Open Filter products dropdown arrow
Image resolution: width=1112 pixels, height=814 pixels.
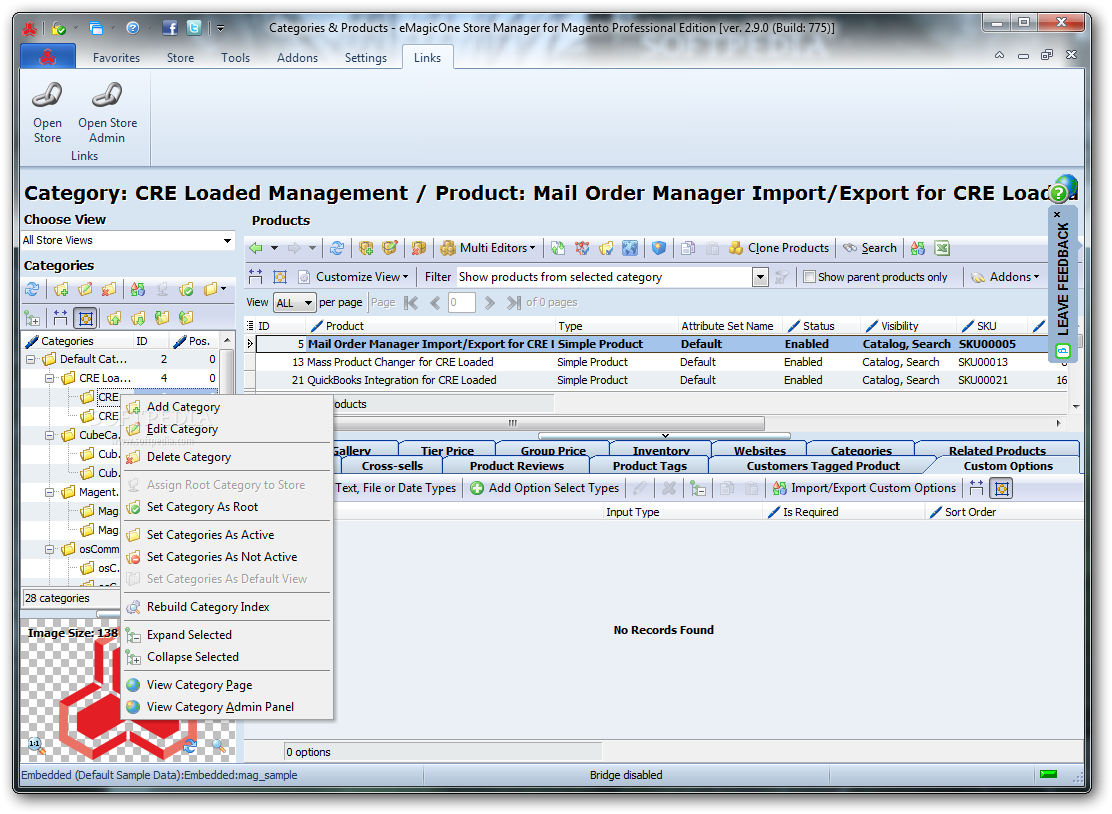point(760,277)
